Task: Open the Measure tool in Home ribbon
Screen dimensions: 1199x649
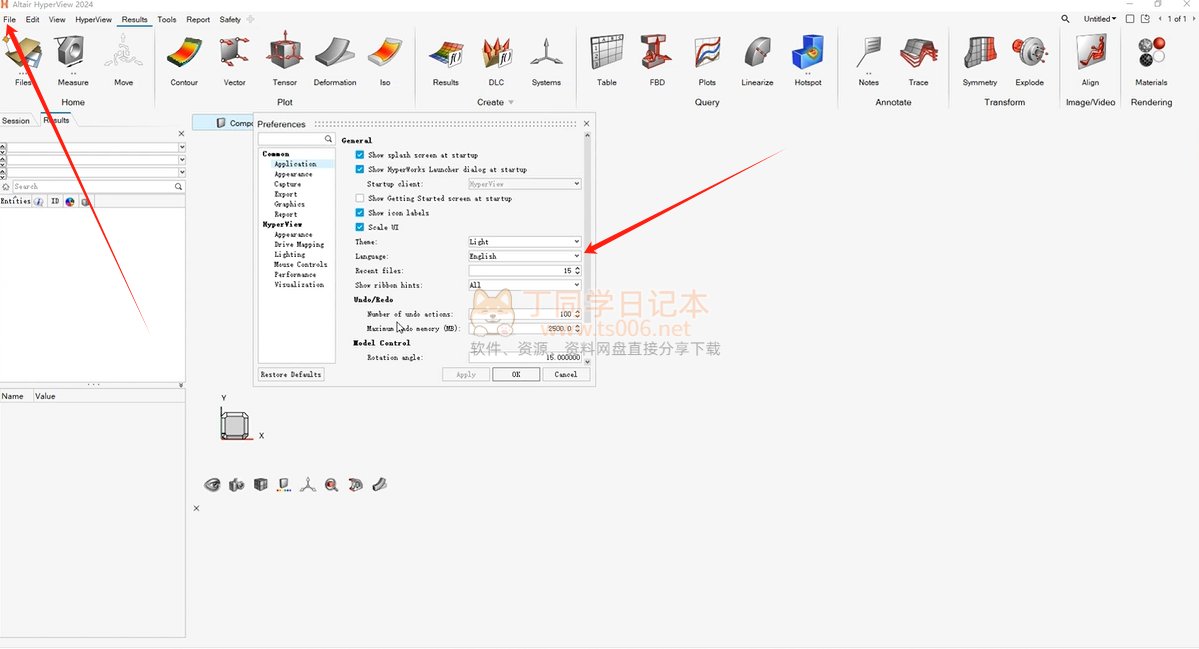Action: pos(73,60)
